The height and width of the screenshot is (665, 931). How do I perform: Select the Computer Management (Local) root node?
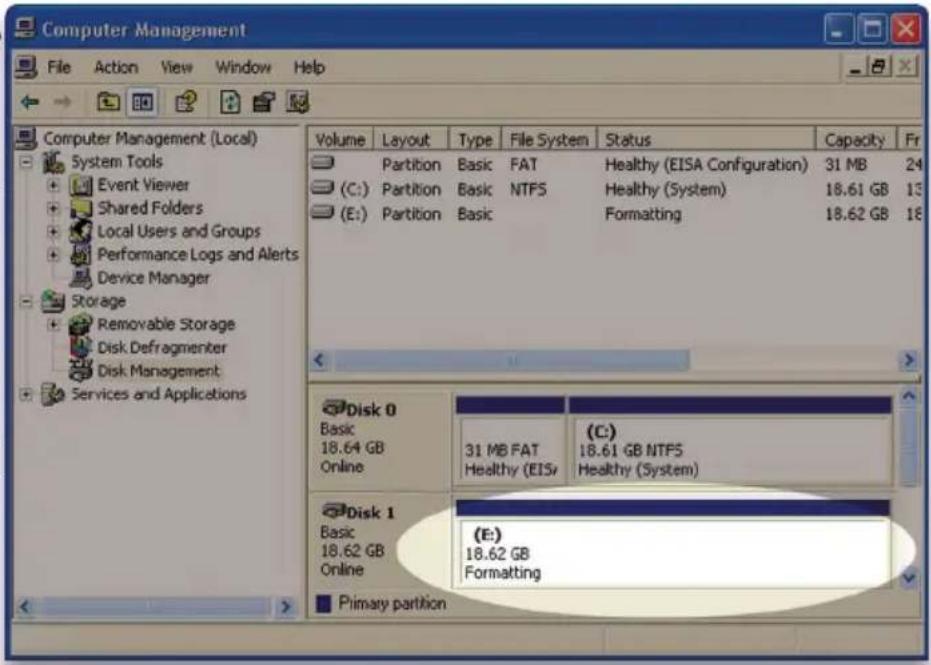click(x=150, y=138)
